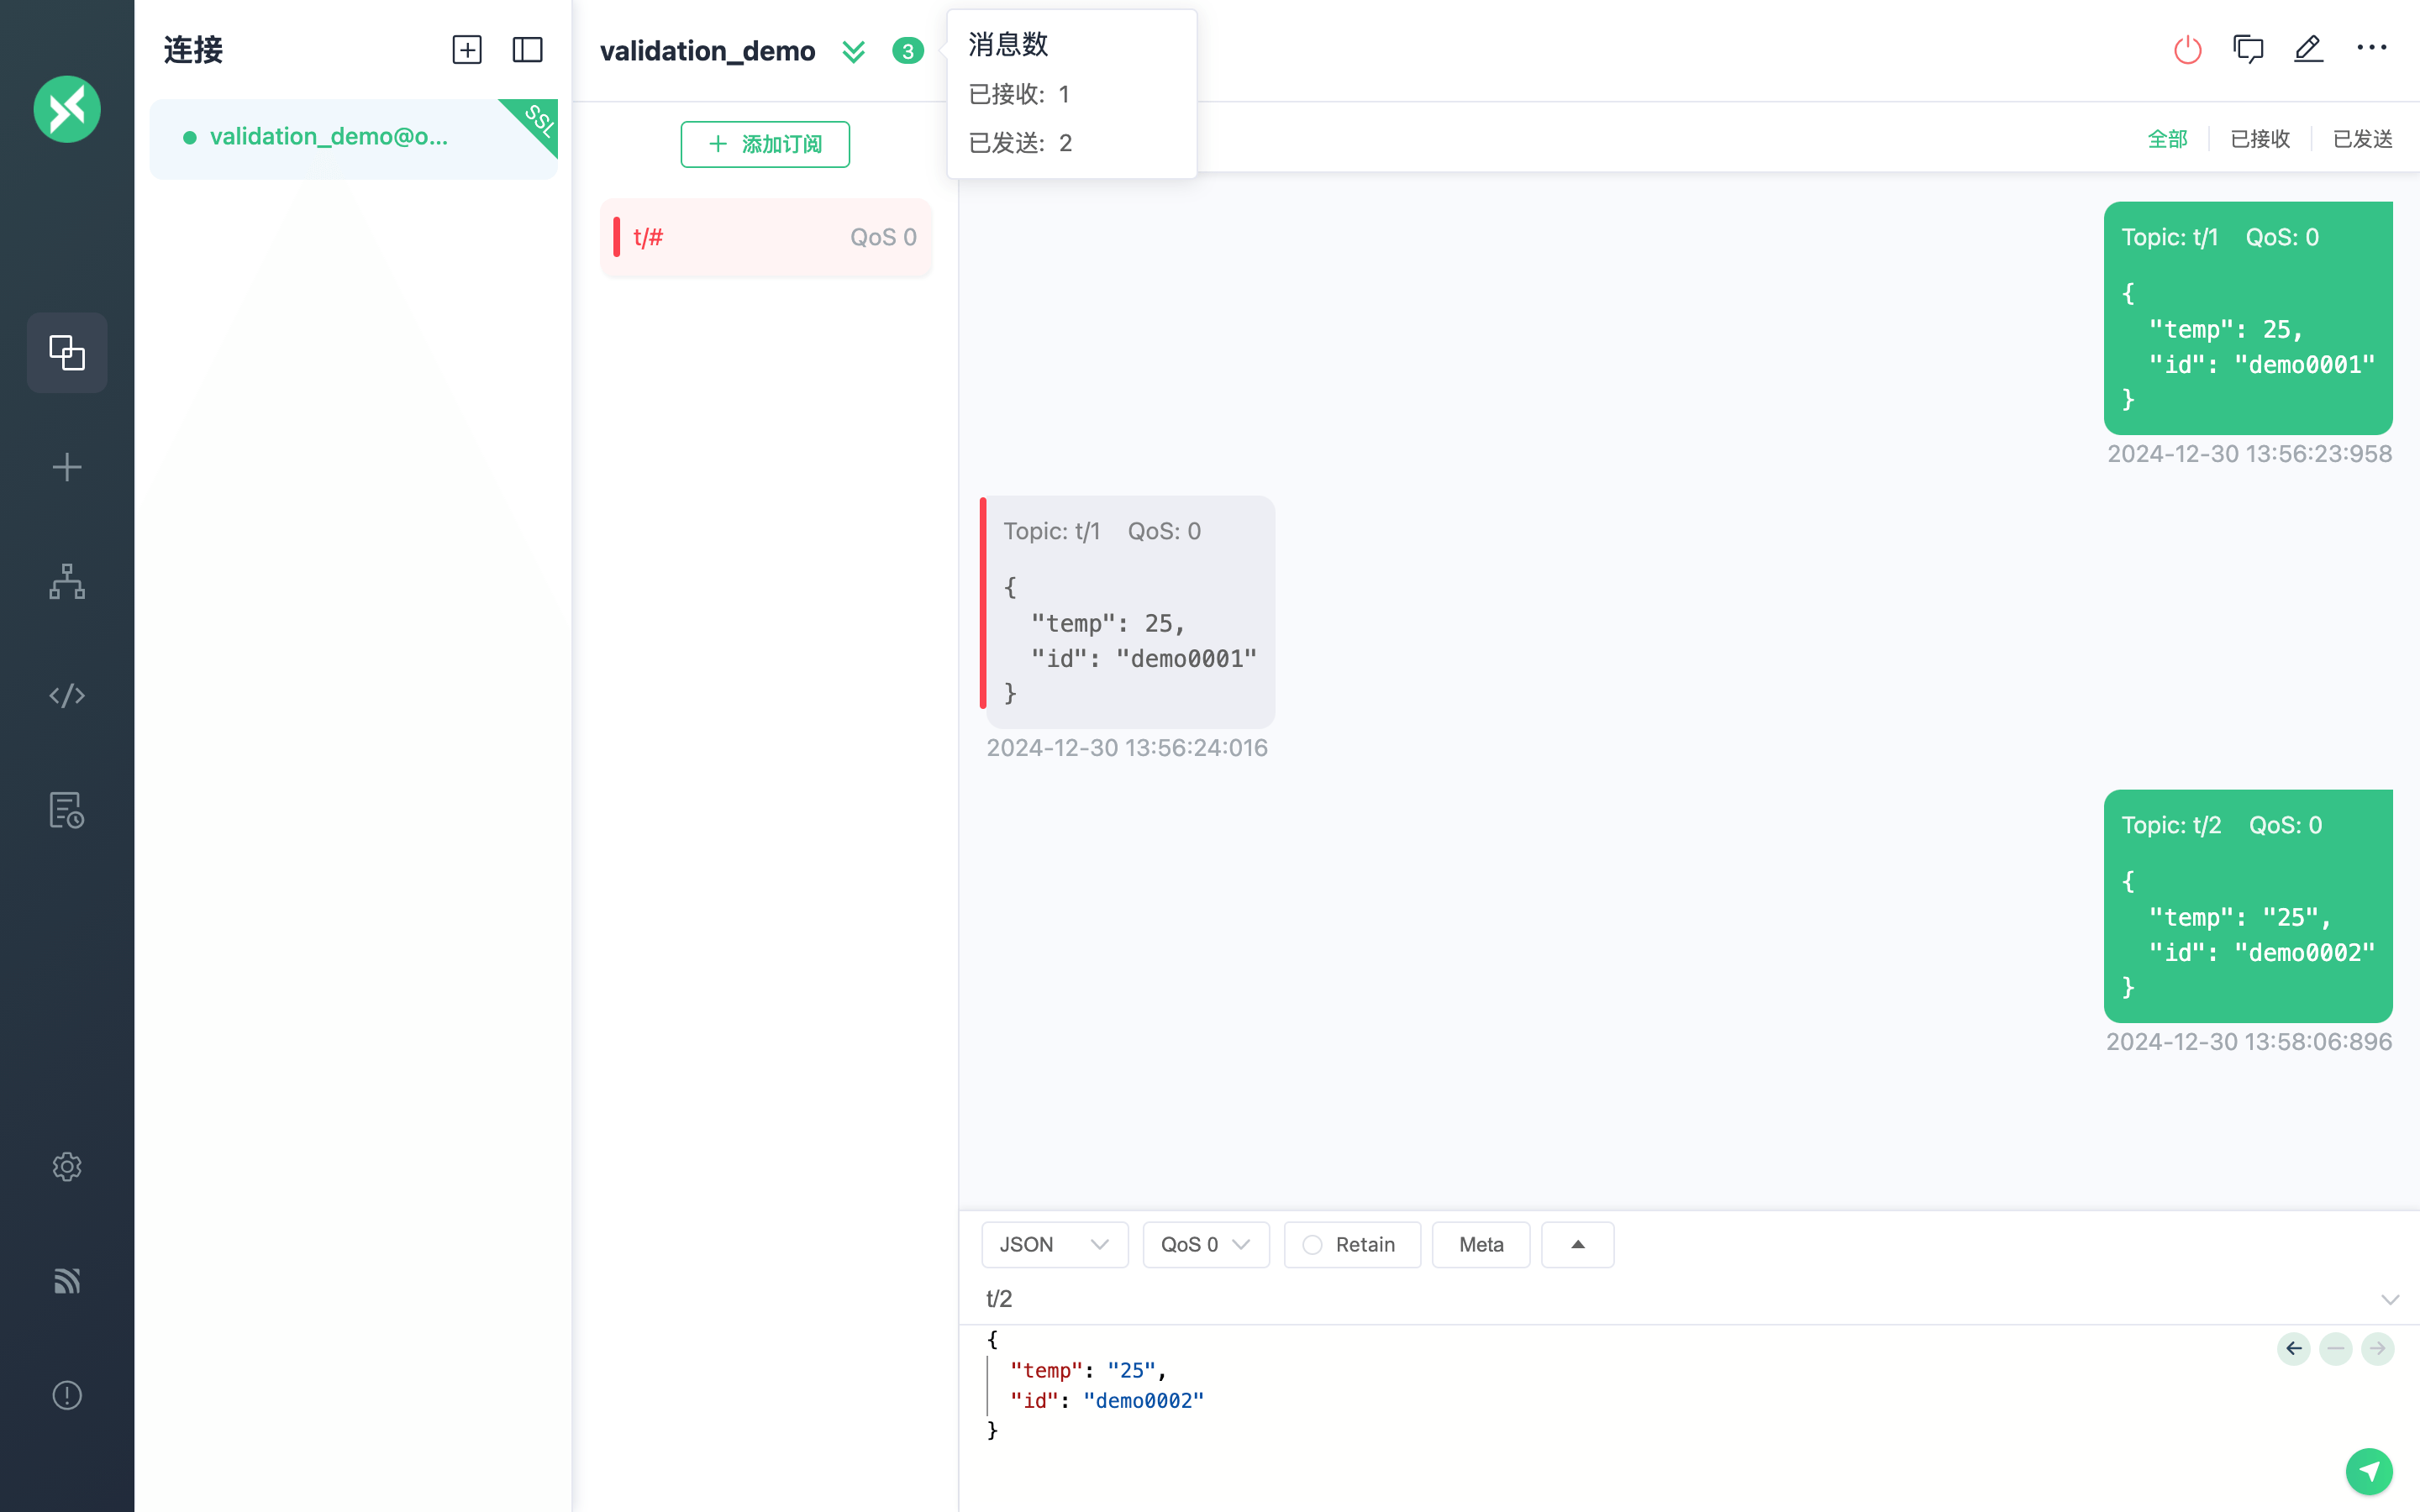Click the Meta button
The image size is (2420, 1512).
pos(1480,1244)
